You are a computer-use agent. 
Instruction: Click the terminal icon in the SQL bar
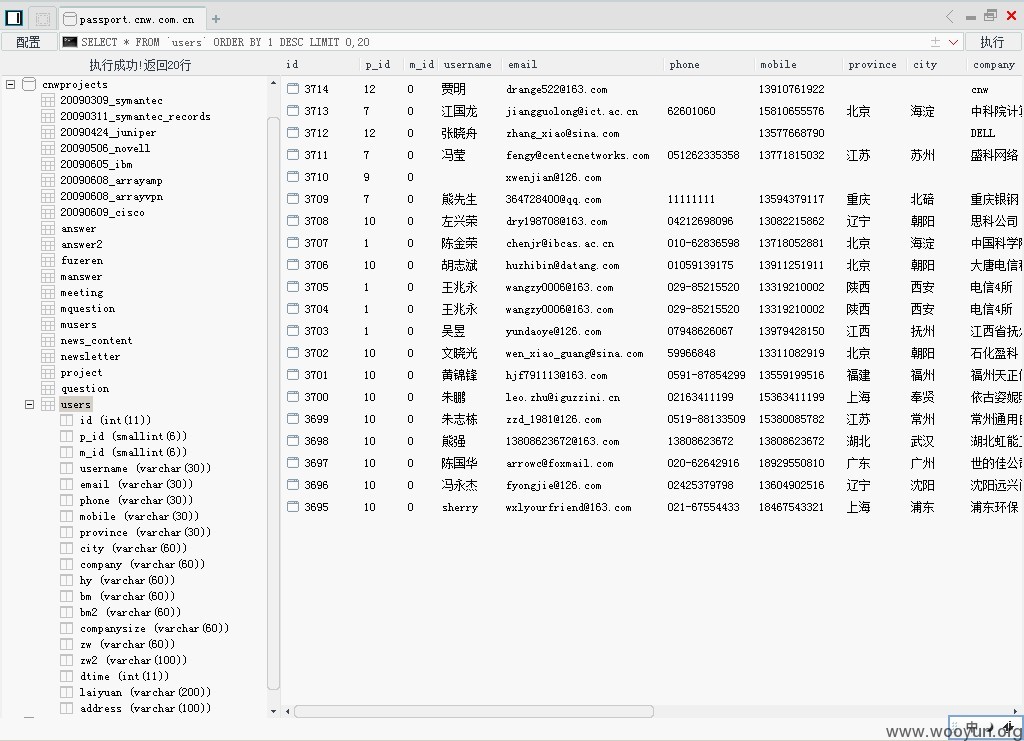pyautogui.click(x=69, y=42)
